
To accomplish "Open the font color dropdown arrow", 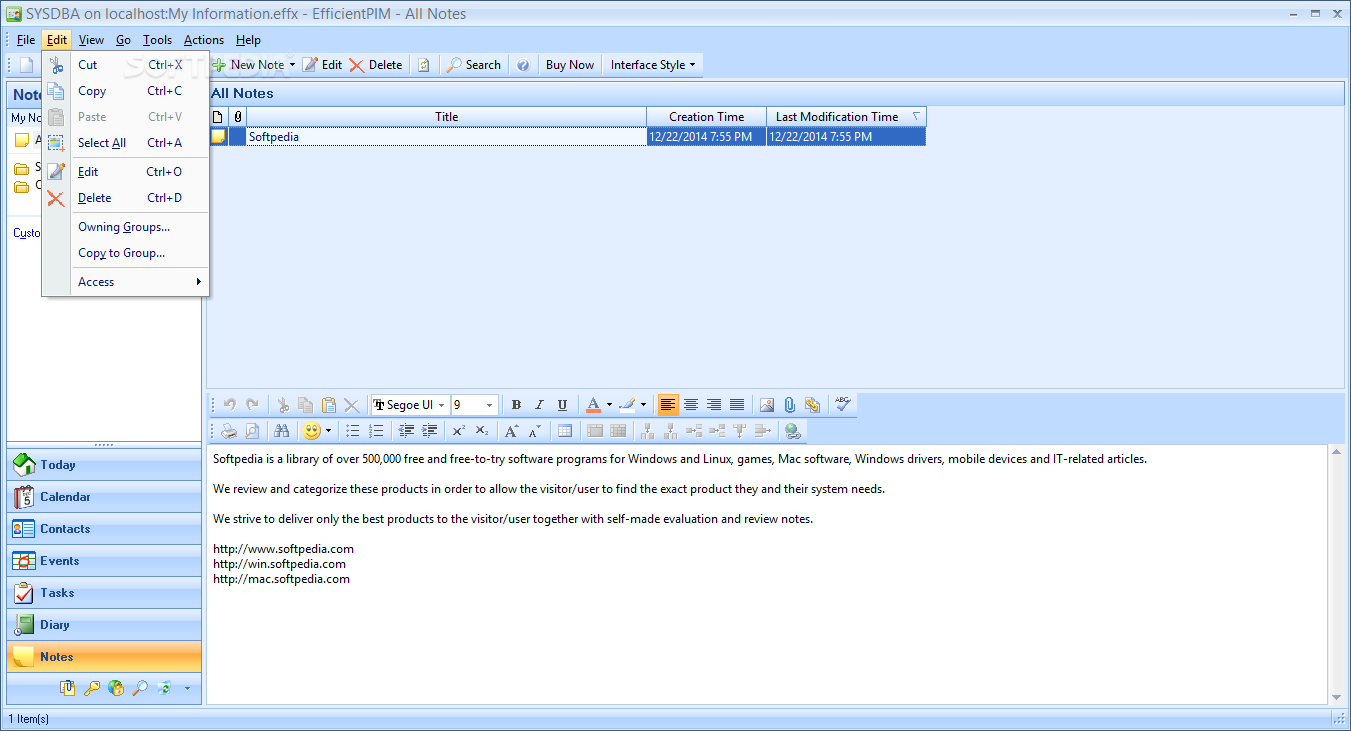I will pos(609,405).
